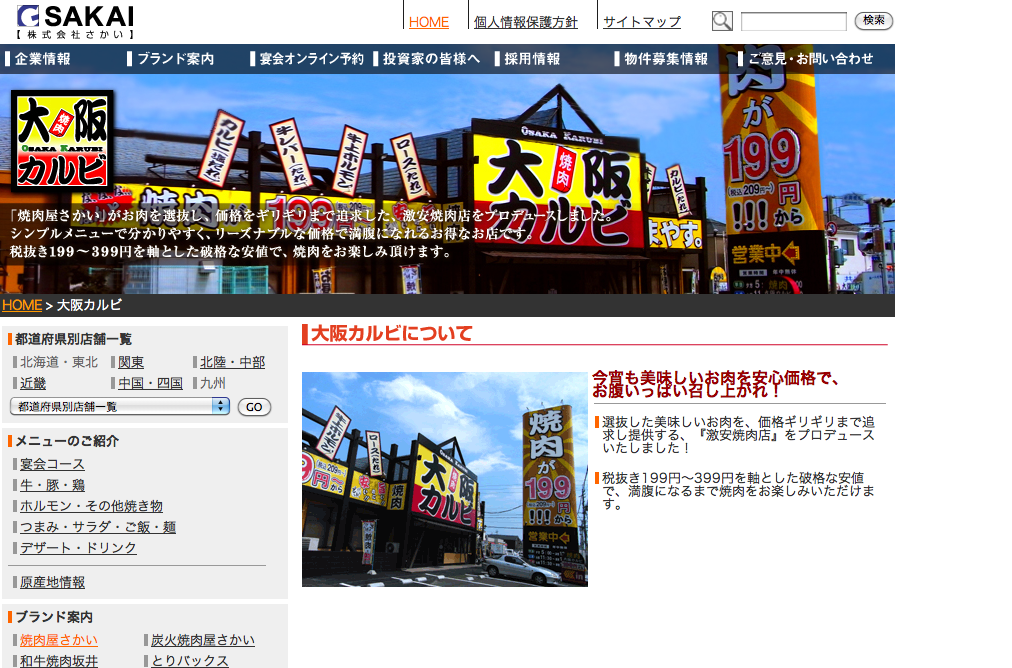The height and width of the screenshot is (668, 1012).
Task: Click the Osaka Karubi brand logo badge
Action: tap(63, 141)
